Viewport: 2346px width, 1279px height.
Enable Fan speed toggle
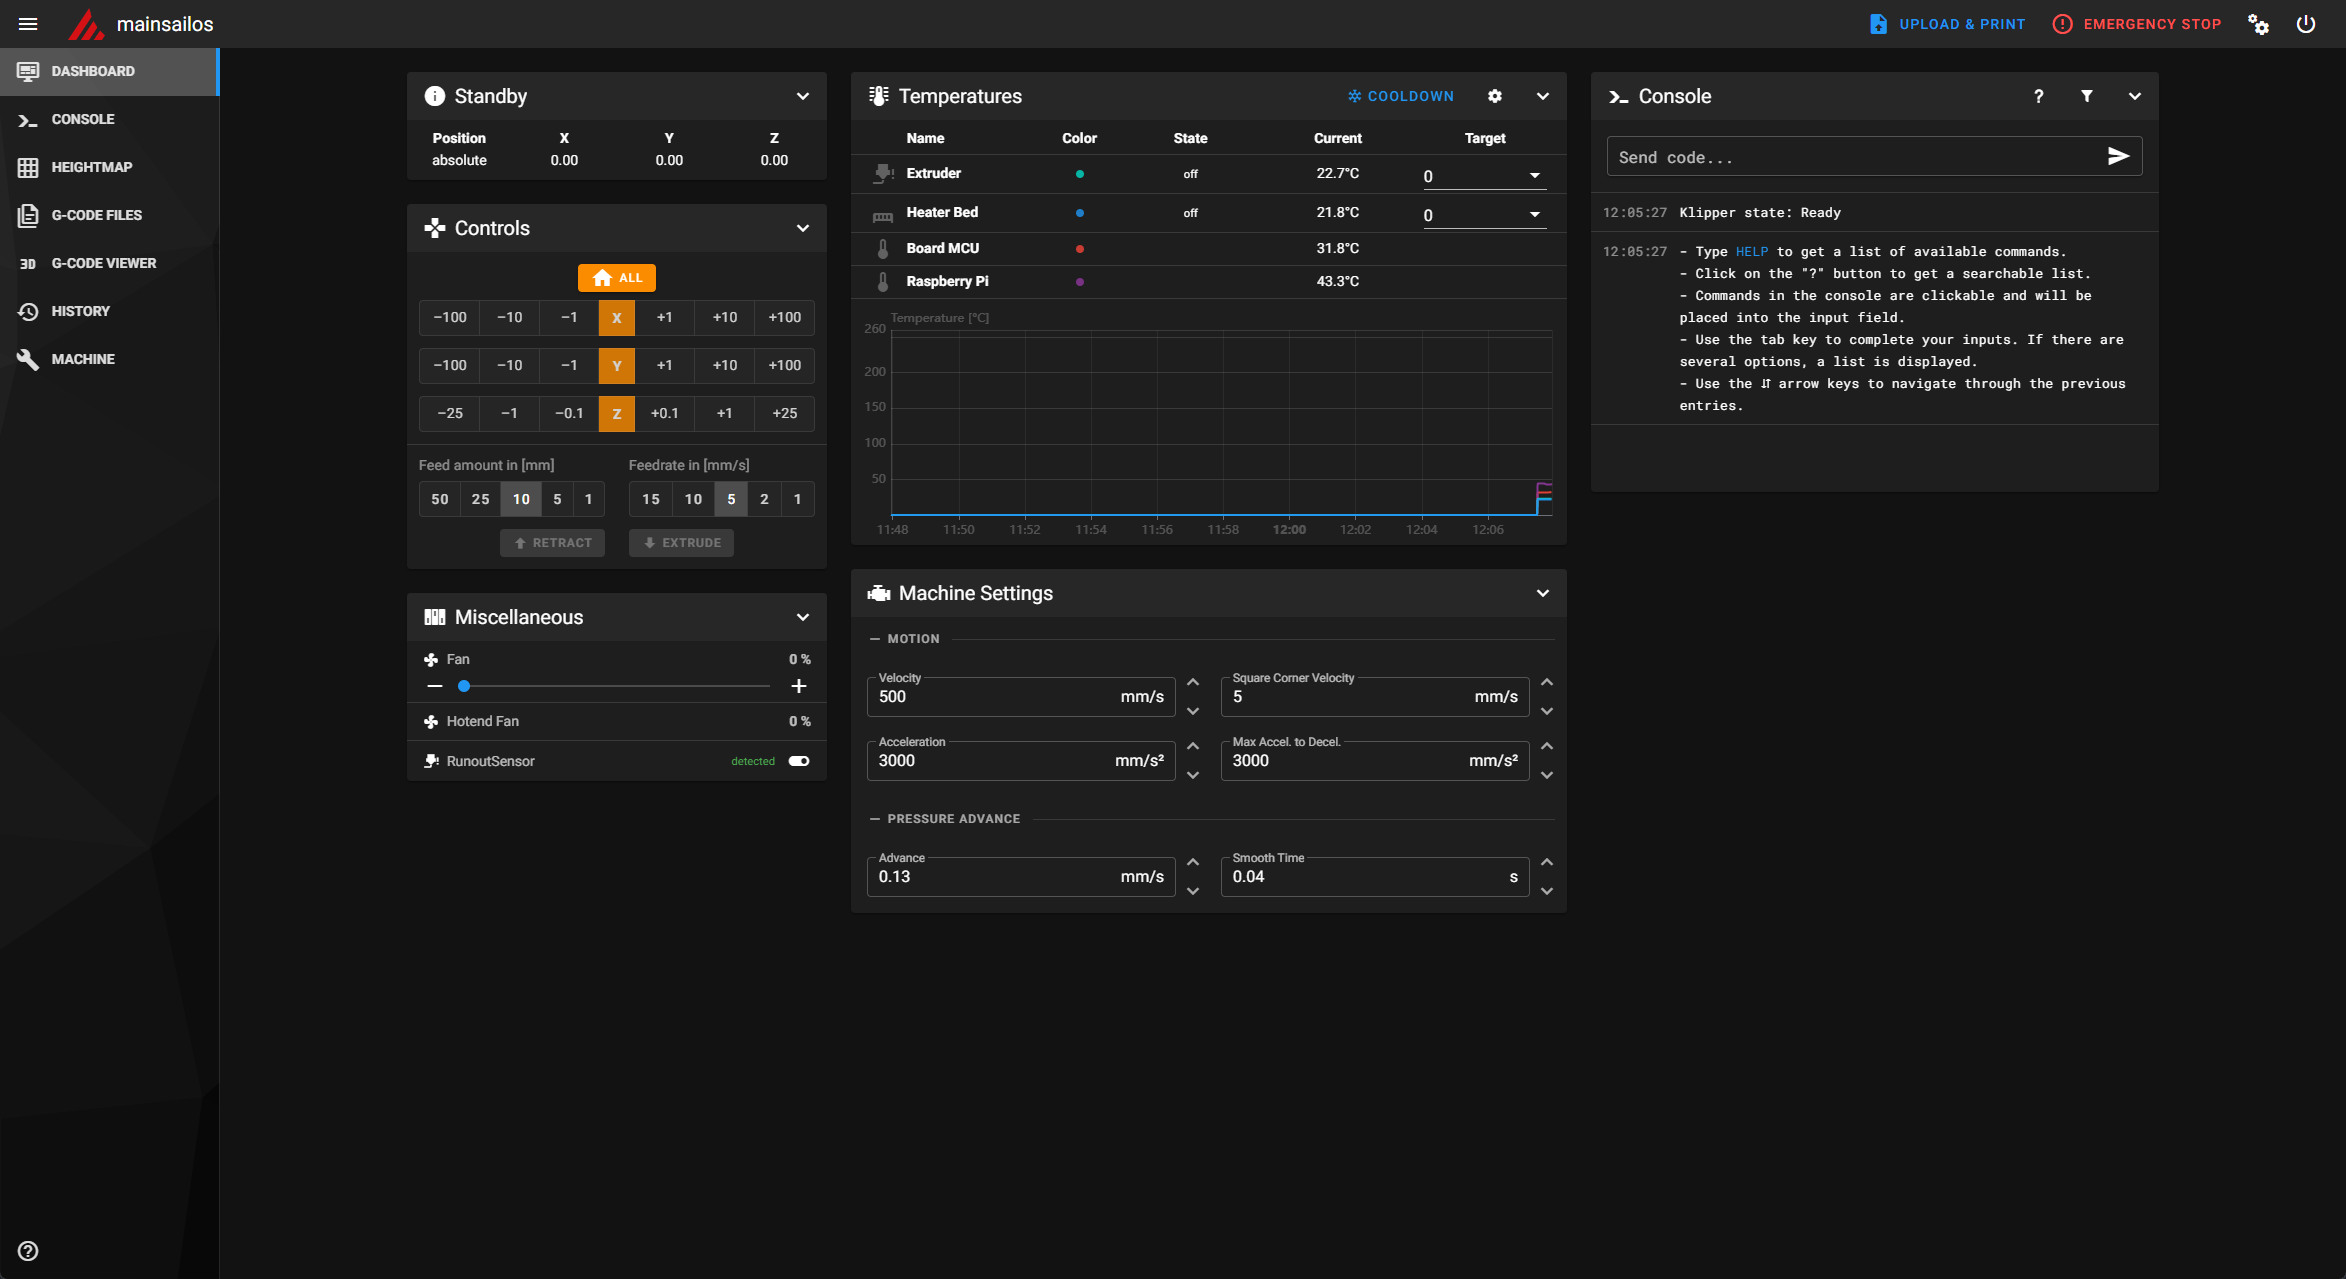click(x=798, y=685)
